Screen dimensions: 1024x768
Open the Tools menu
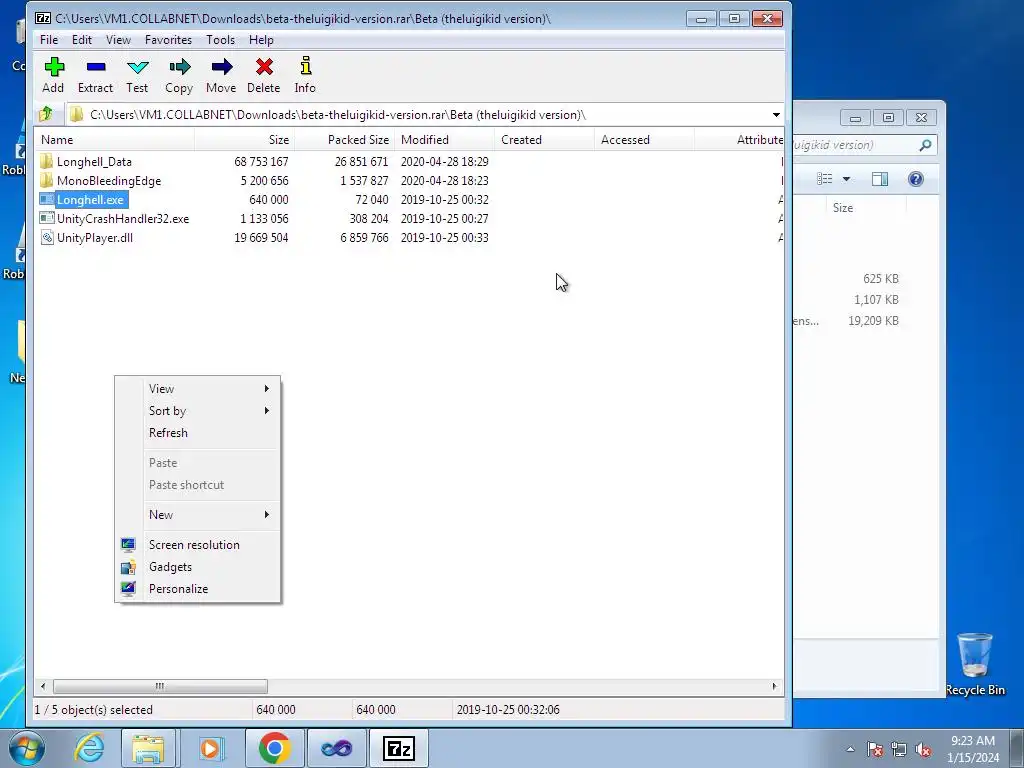[x=220, y=40]
